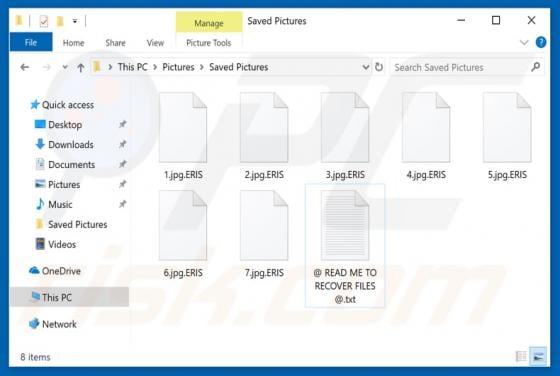Screen dimensions: 560x376
Task: Expand the ribbon with the chevron
Action: point(524,43)
